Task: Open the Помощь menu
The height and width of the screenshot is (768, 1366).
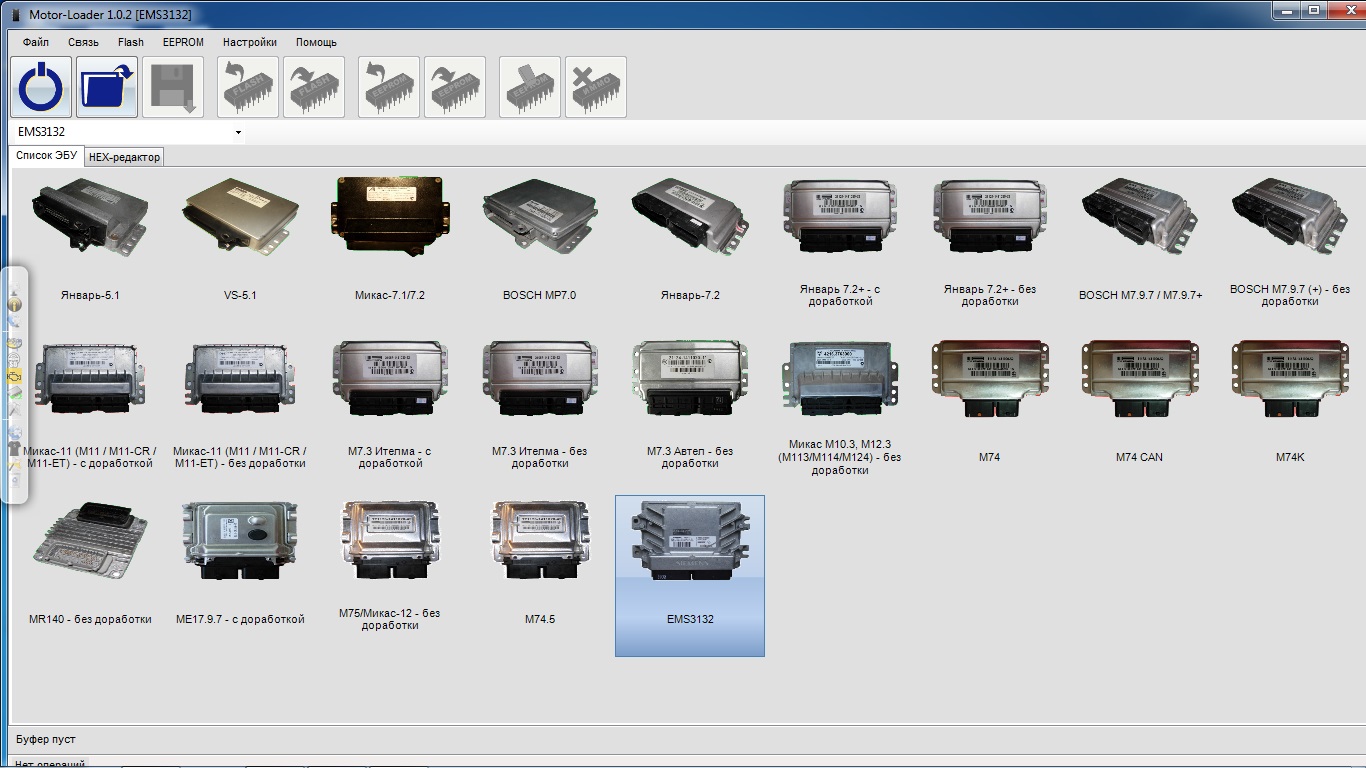Action: (316, 42)
